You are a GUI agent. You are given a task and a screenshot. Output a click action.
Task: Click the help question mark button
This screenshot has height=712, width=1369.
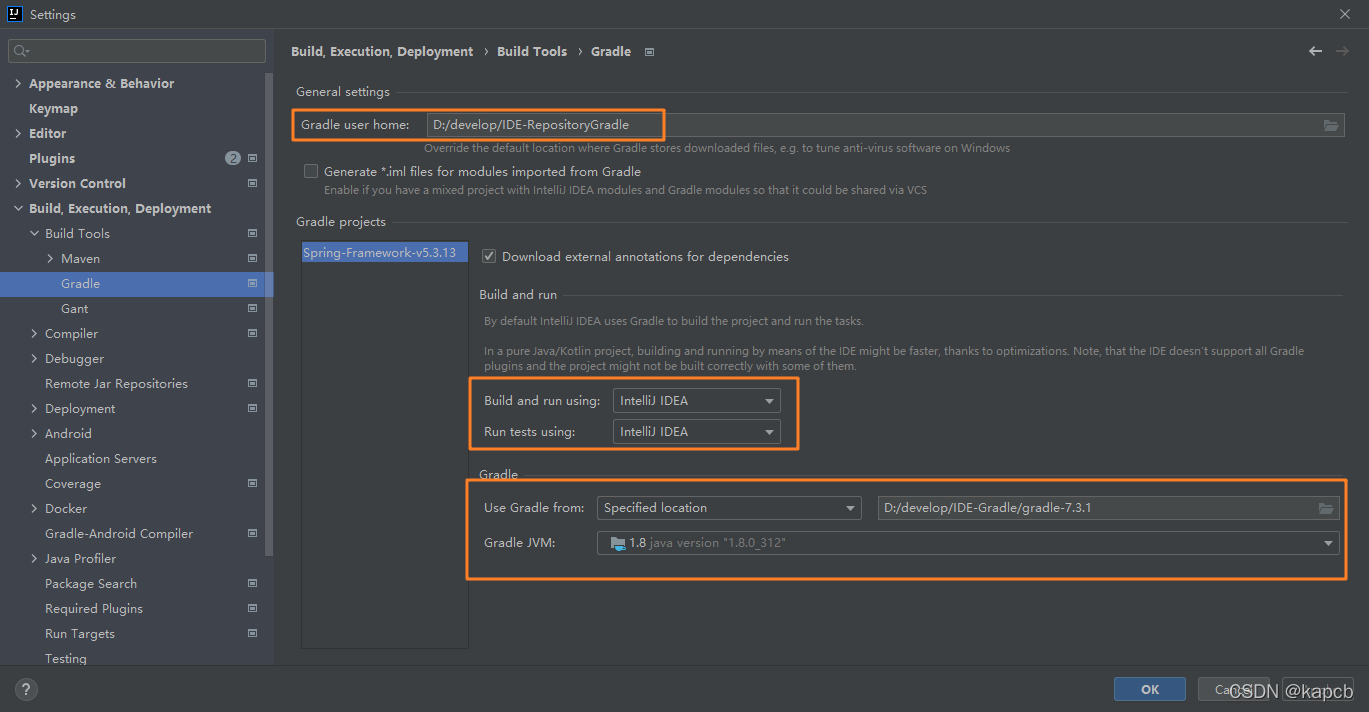(x=27, y=689)
